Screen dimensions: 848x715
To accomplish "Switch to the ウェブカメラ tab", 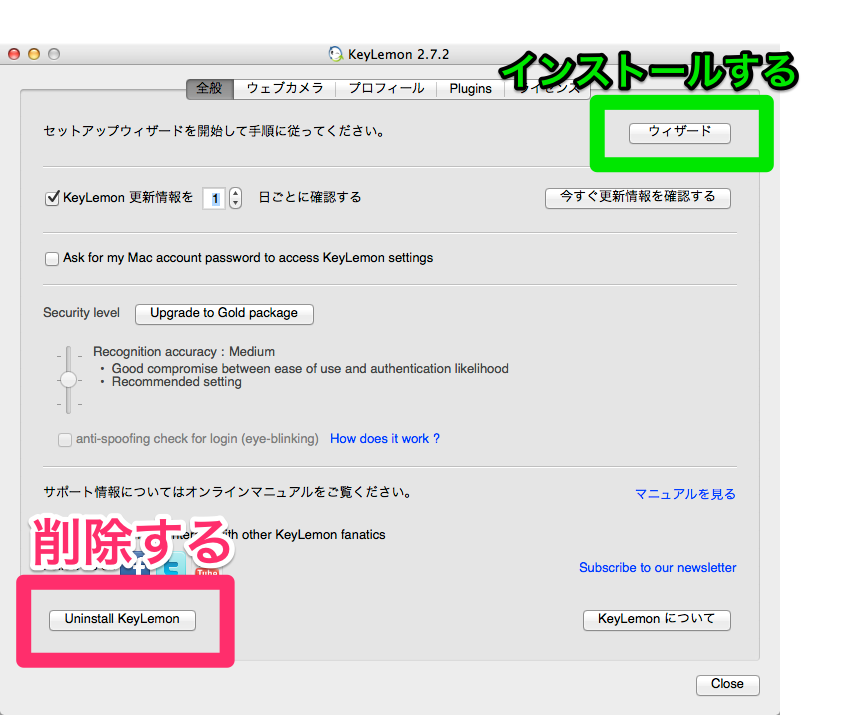I will pyautogui.click(x=284, y=88).
